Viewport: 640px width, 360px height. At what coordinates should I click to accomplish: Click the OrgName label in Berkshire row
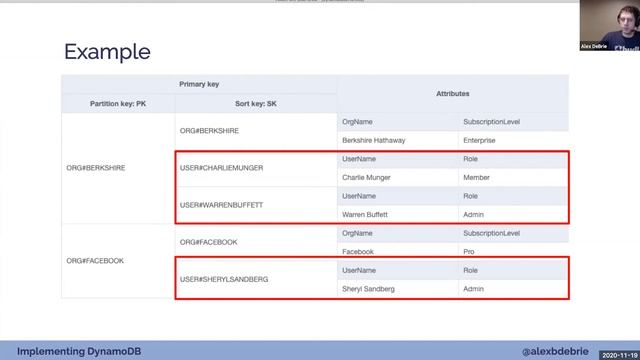pyautogui.click(x=357, y=122)
